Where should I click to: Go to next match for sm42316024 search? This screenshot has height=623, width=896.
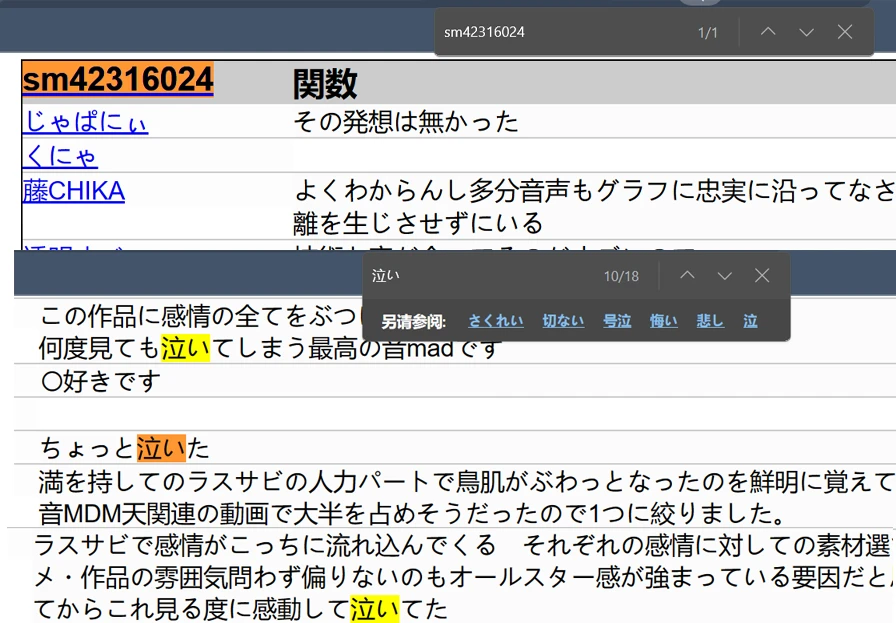(806, 32)
